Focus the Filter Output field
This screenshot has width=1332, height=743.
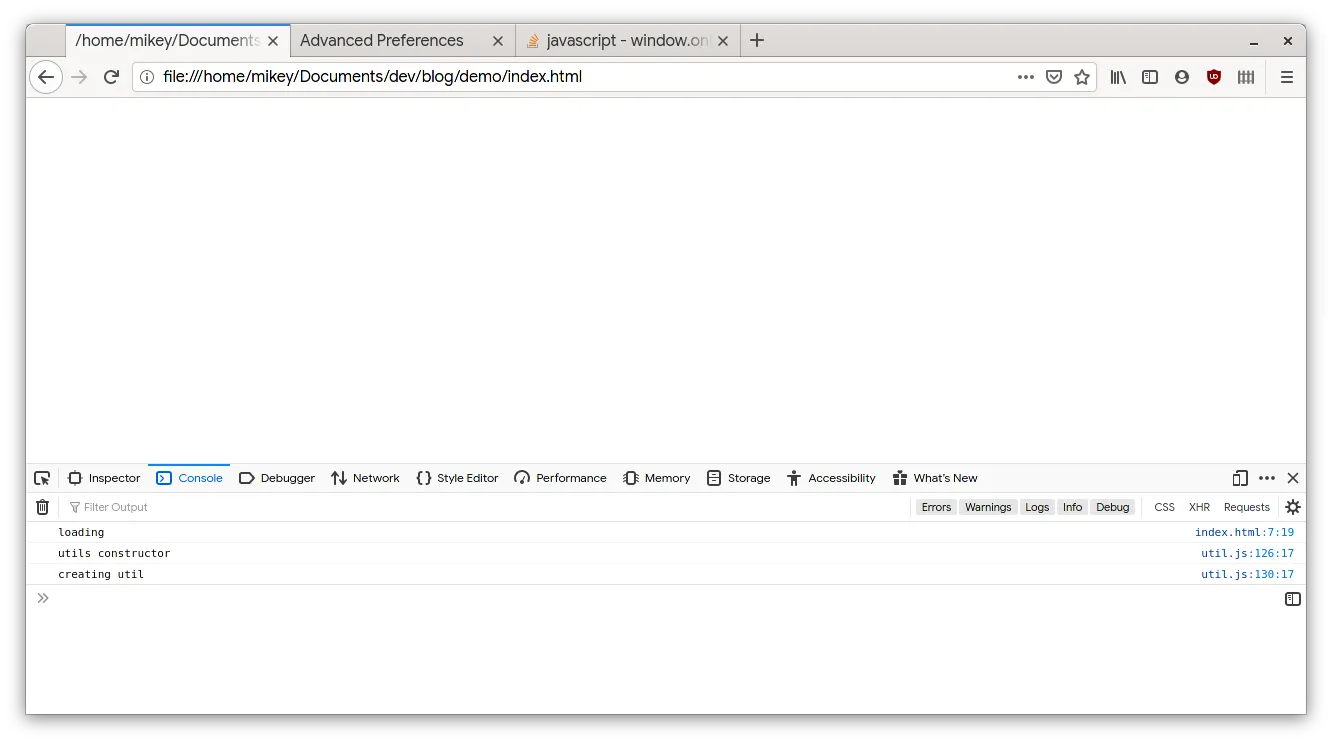click(487, 507)
